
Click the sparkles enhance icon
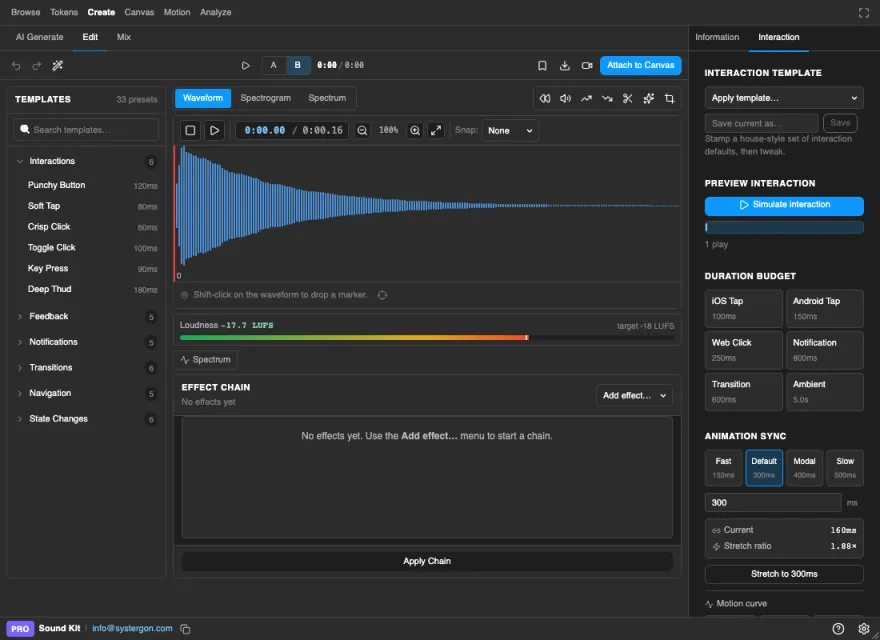[648, 98]
